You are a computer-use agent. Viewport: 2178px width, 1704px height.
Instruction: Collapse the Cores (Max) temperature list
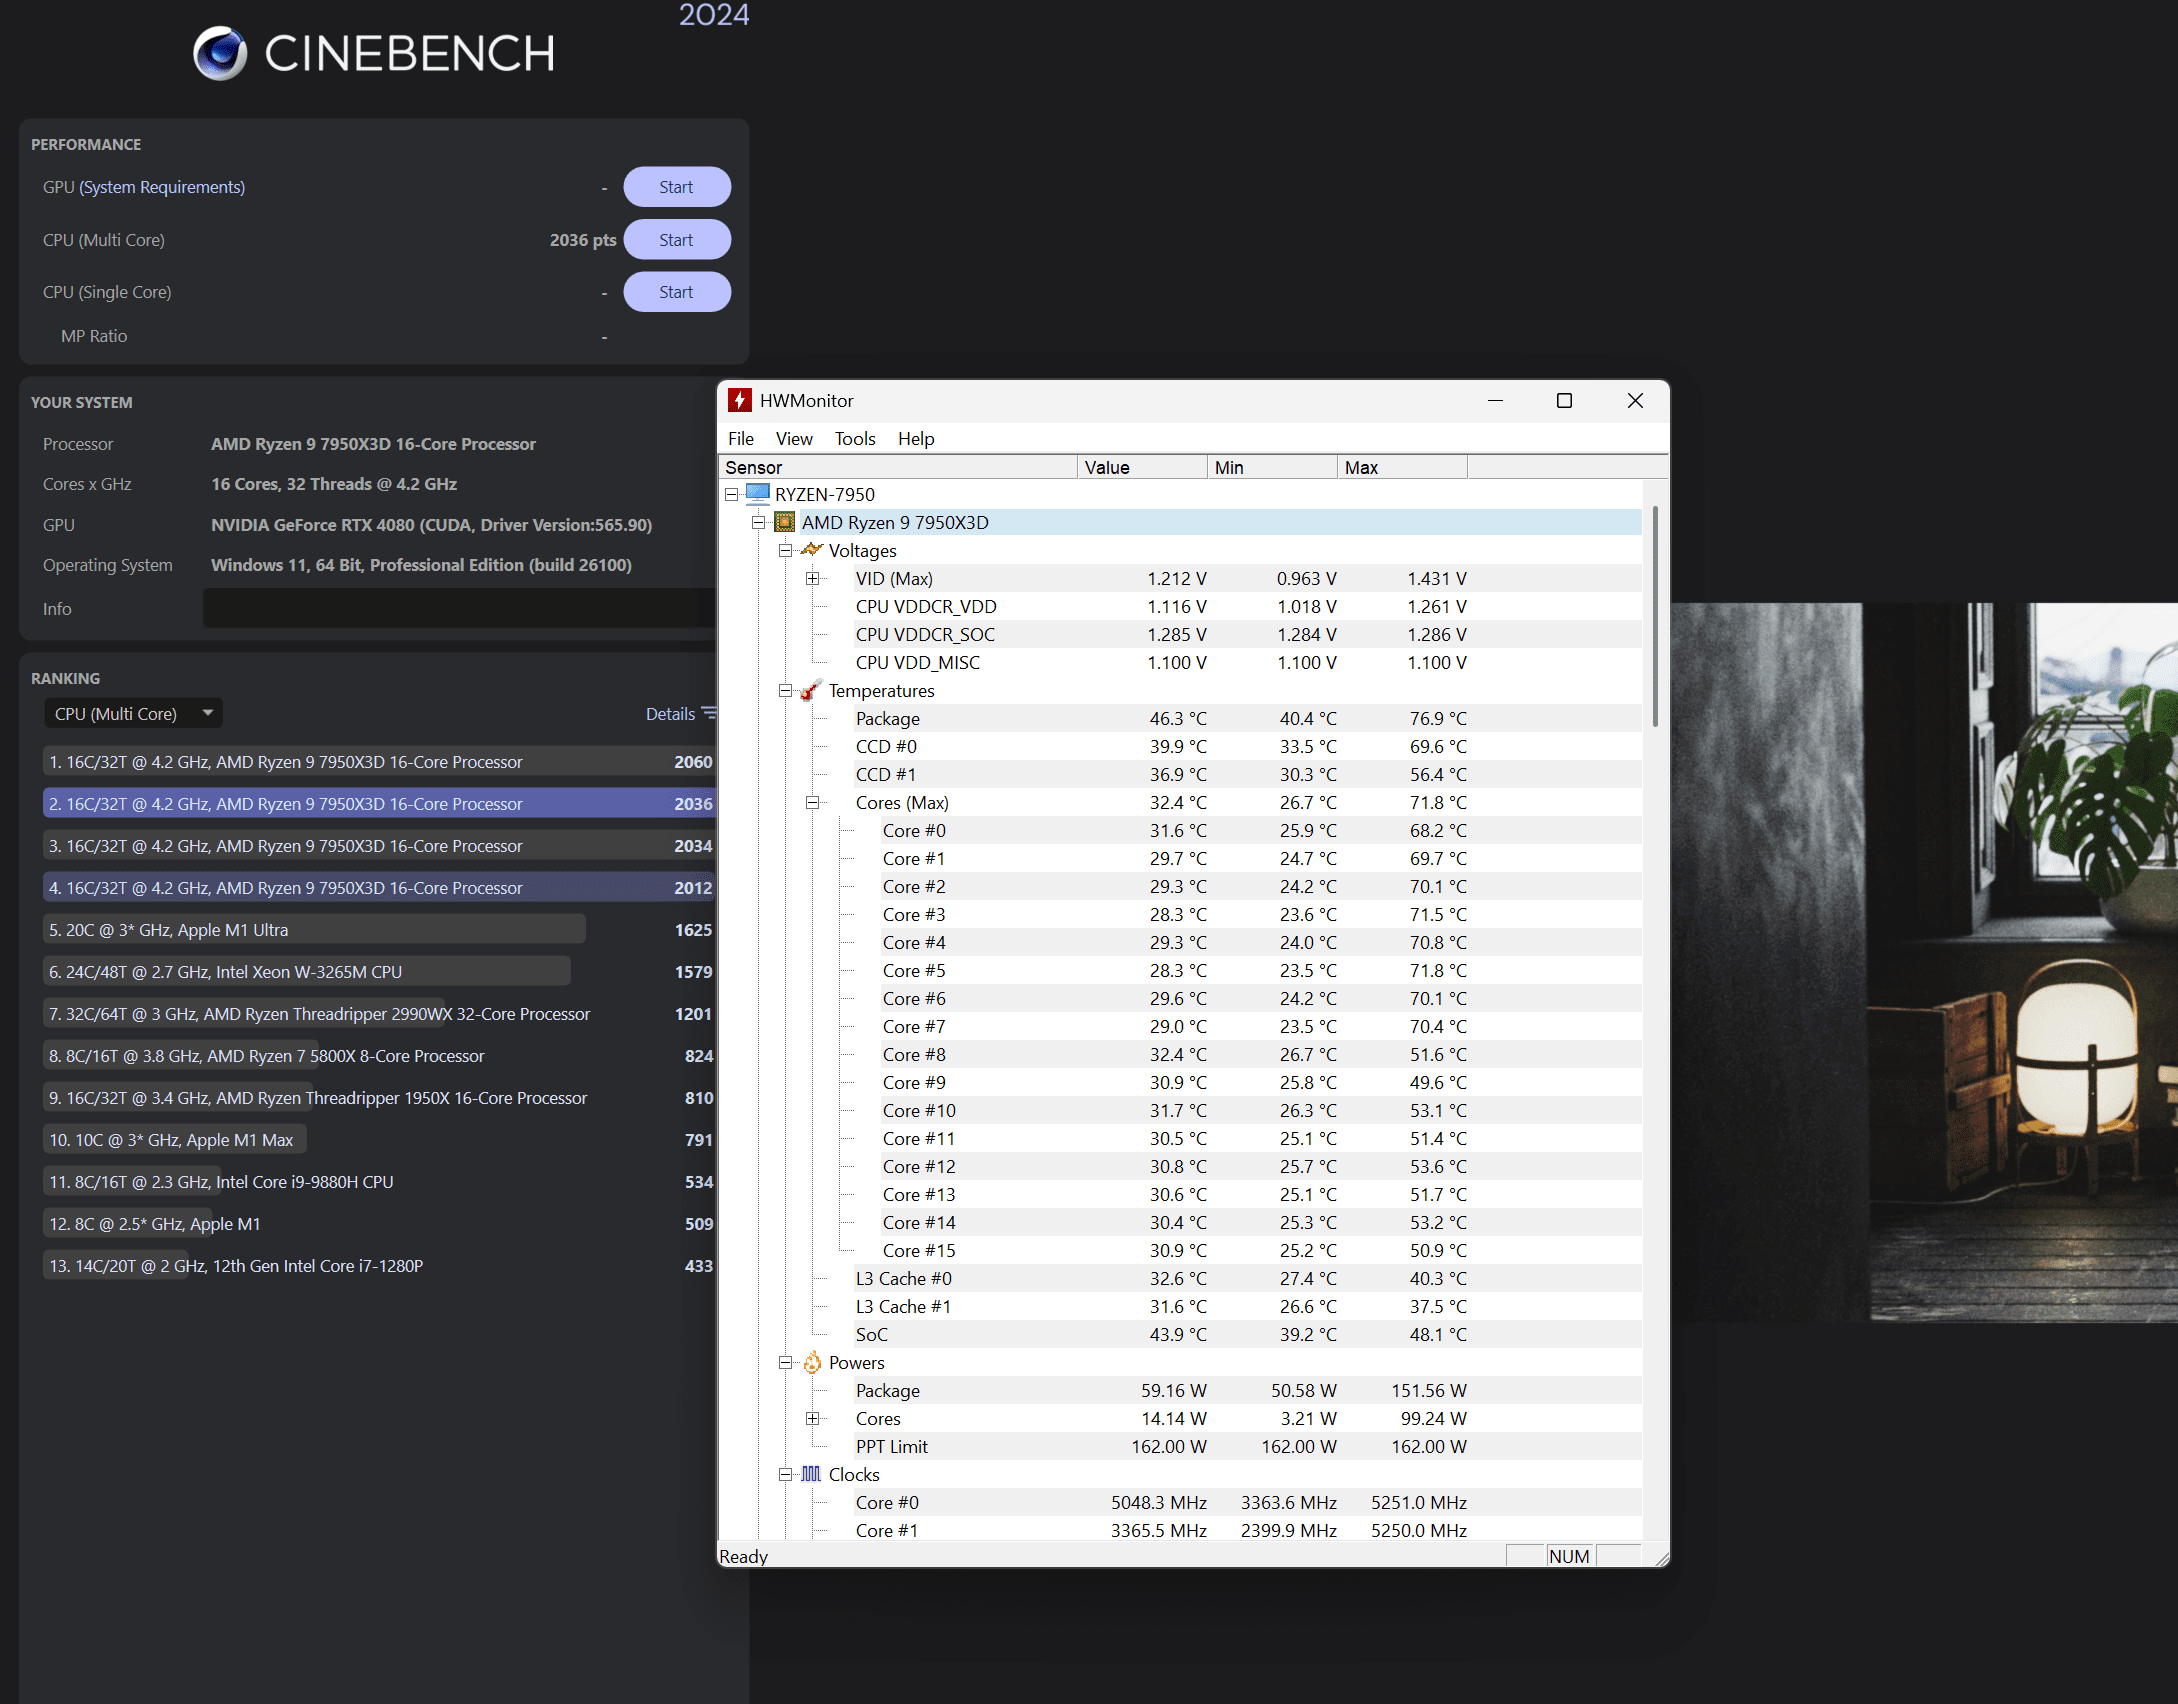[812, 802]
